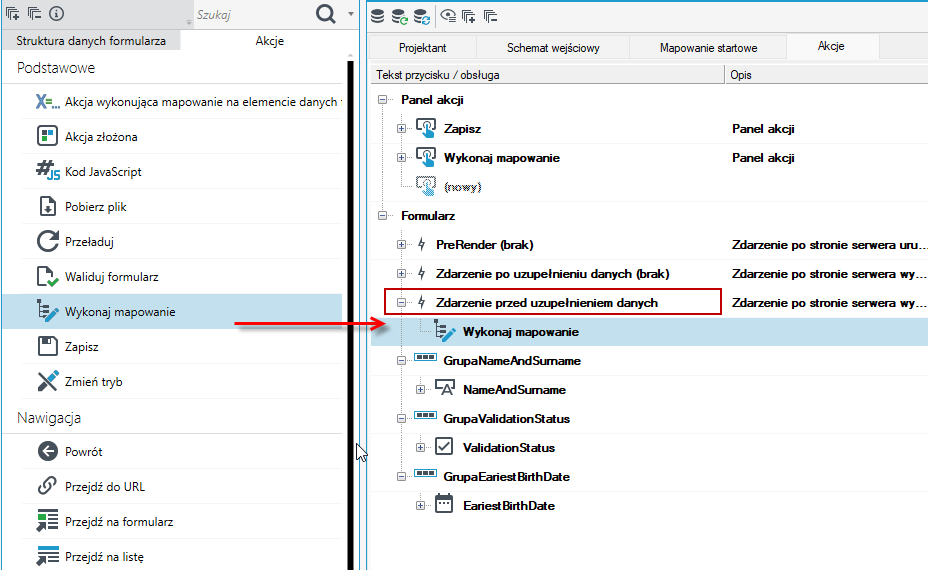The image size is (928, 570).
Task: Collapse the Panel akcji node
Action: (x=382, y=99)
